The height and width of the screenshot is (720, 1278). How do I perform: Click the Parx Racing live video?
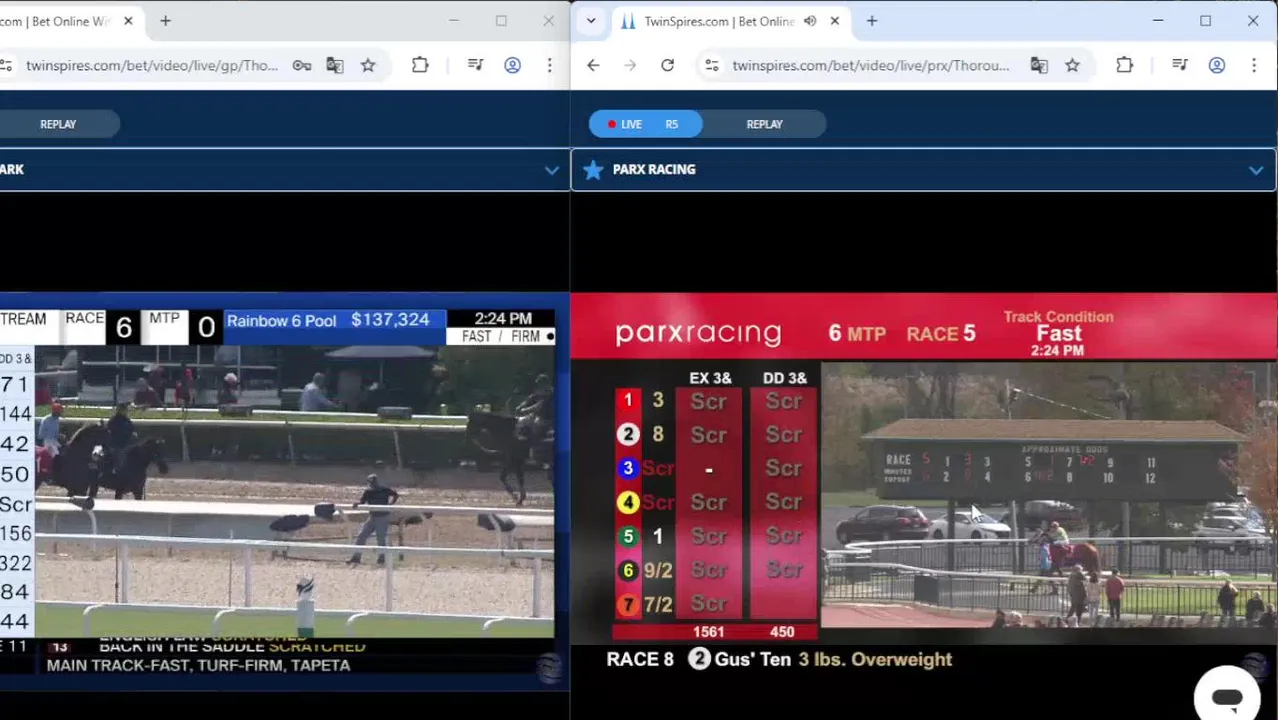[x=1049, y=495]
